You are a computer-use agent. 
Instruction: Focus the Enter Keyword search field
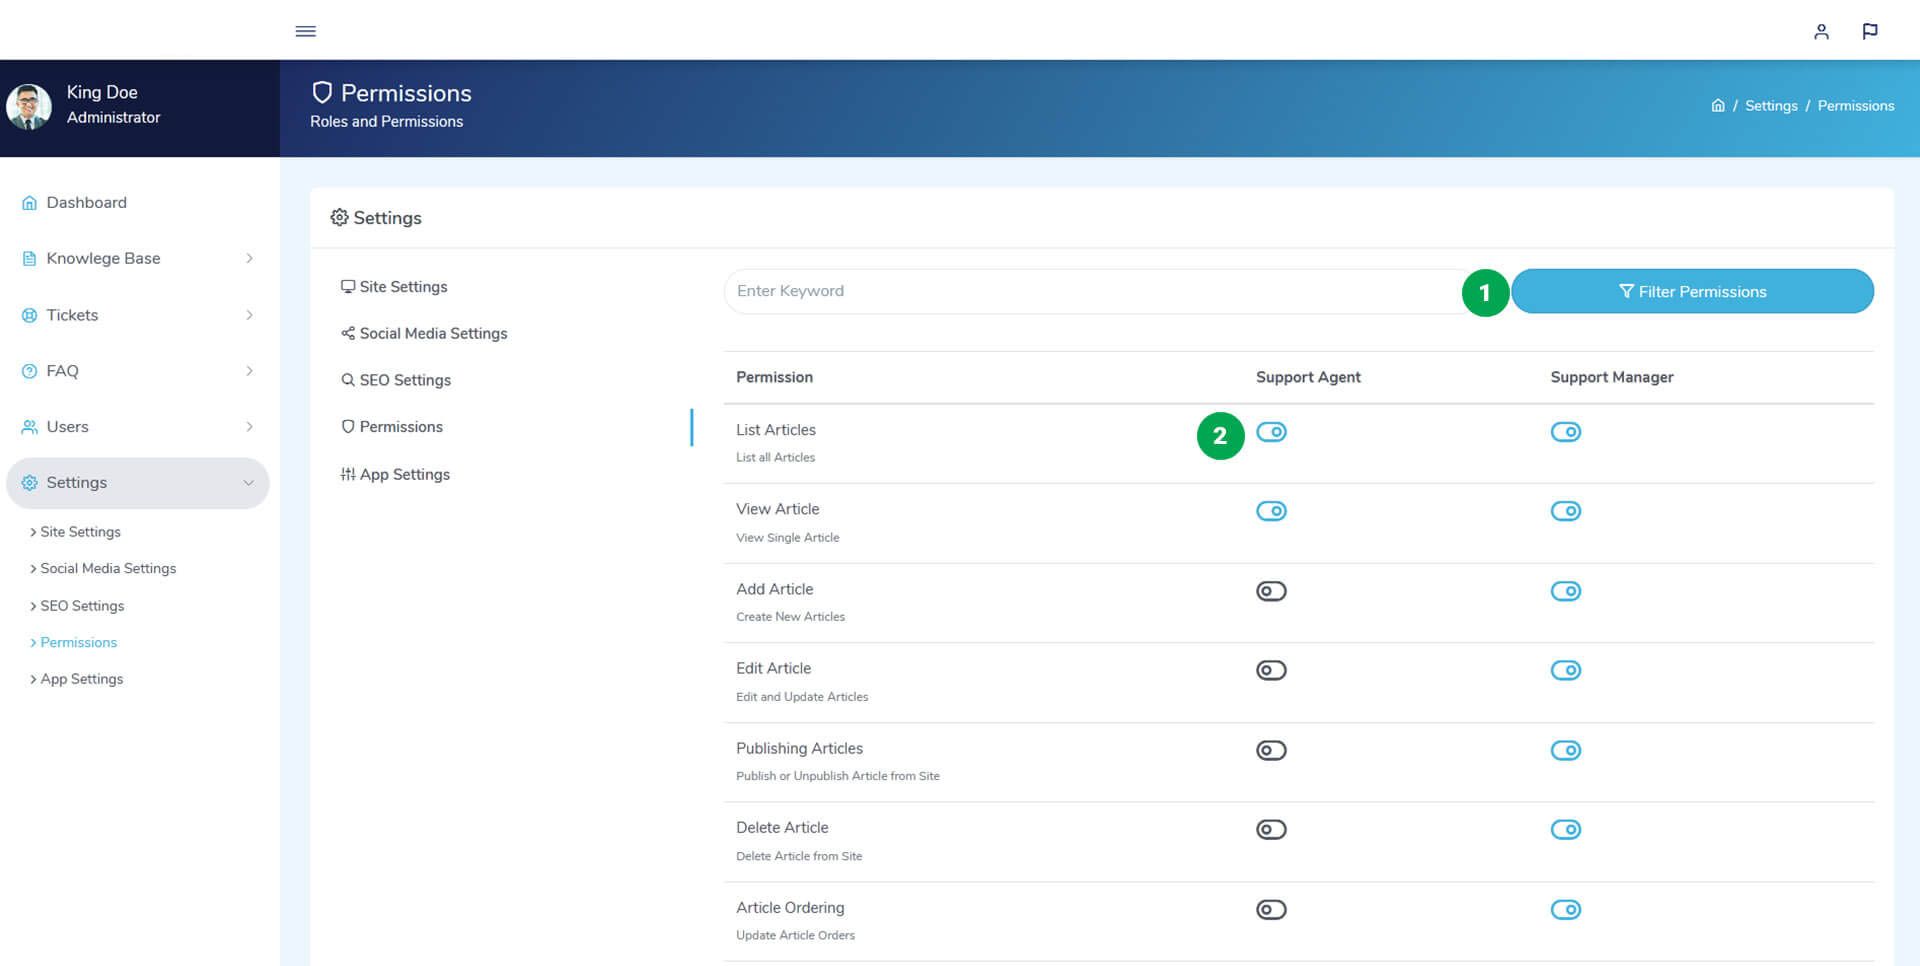tap(1090, 291)
